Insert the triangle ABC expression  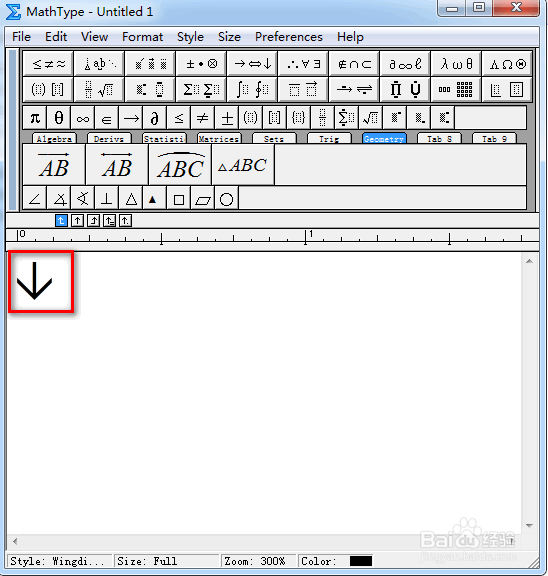[243, 165]
